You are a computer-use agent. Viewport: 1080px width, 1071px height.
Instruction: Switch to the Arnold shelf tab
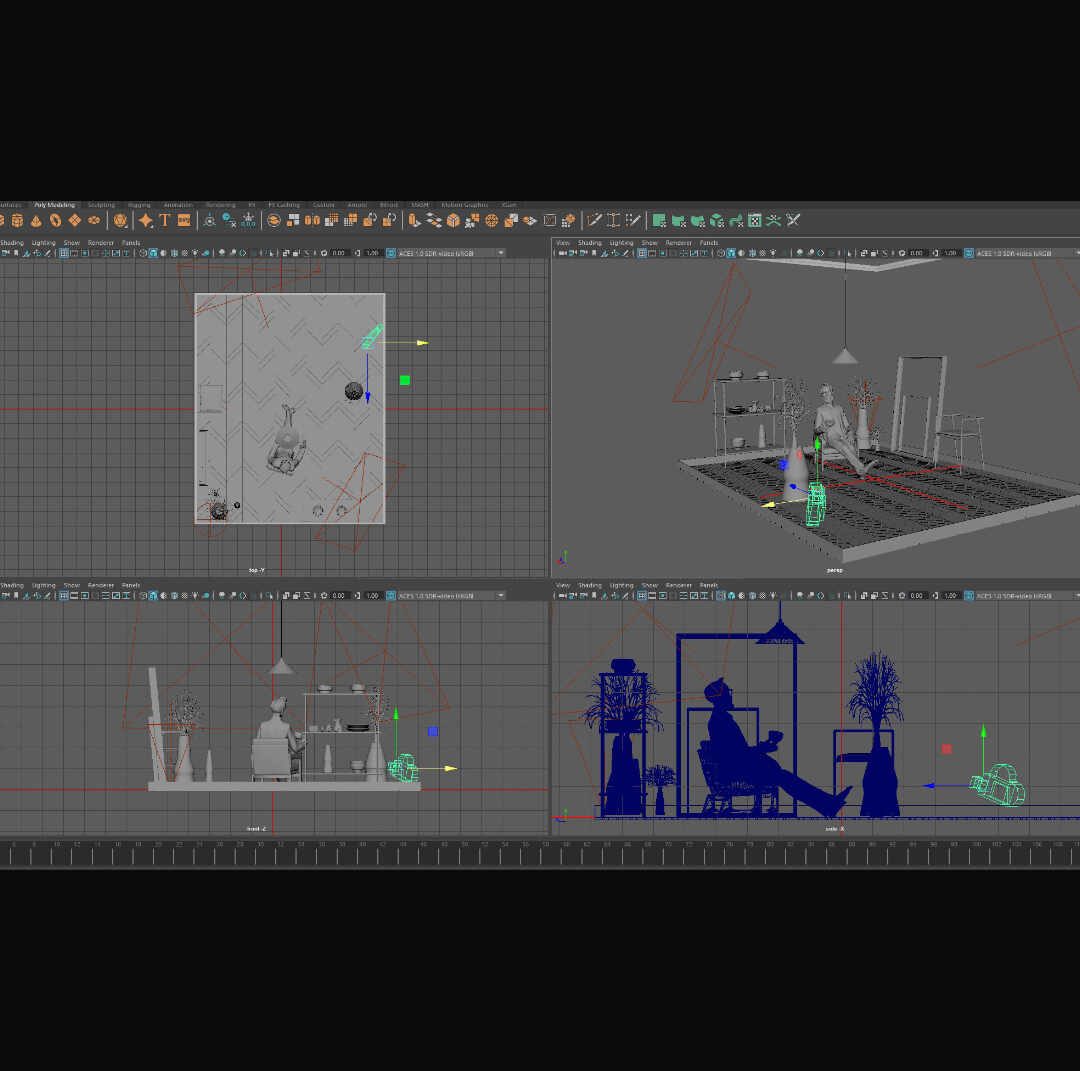[357, 205]
